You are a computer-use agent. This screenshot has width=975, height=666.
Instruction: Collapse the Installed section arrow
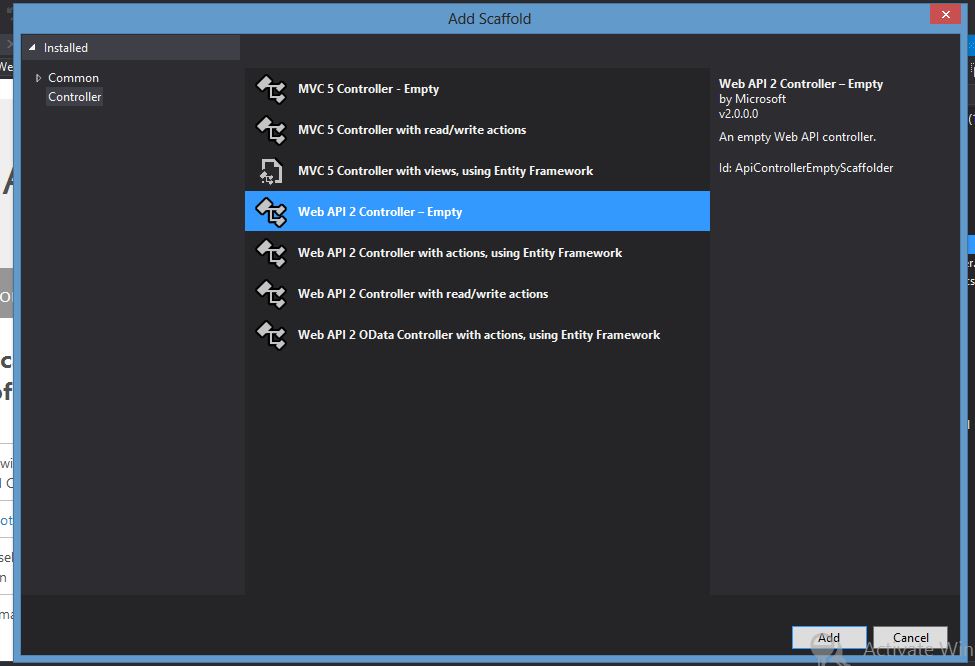[x=32, y=47]
